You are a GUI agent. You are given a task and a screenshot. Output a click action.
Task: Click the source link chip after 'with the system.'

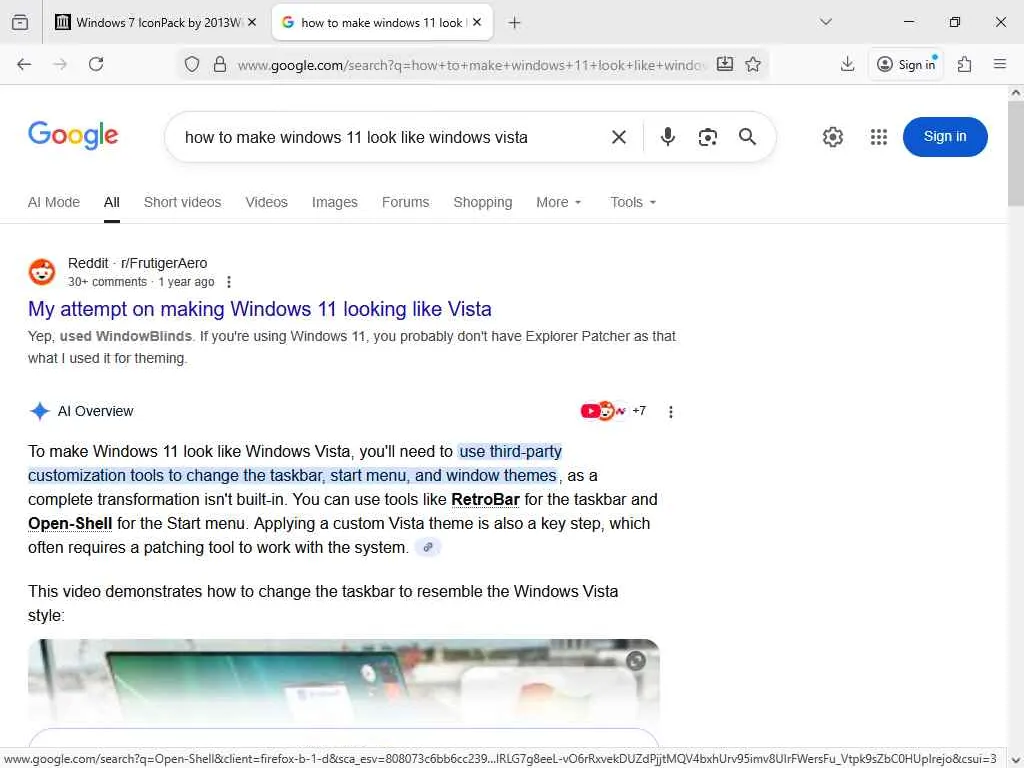click(x=428, y=547)
